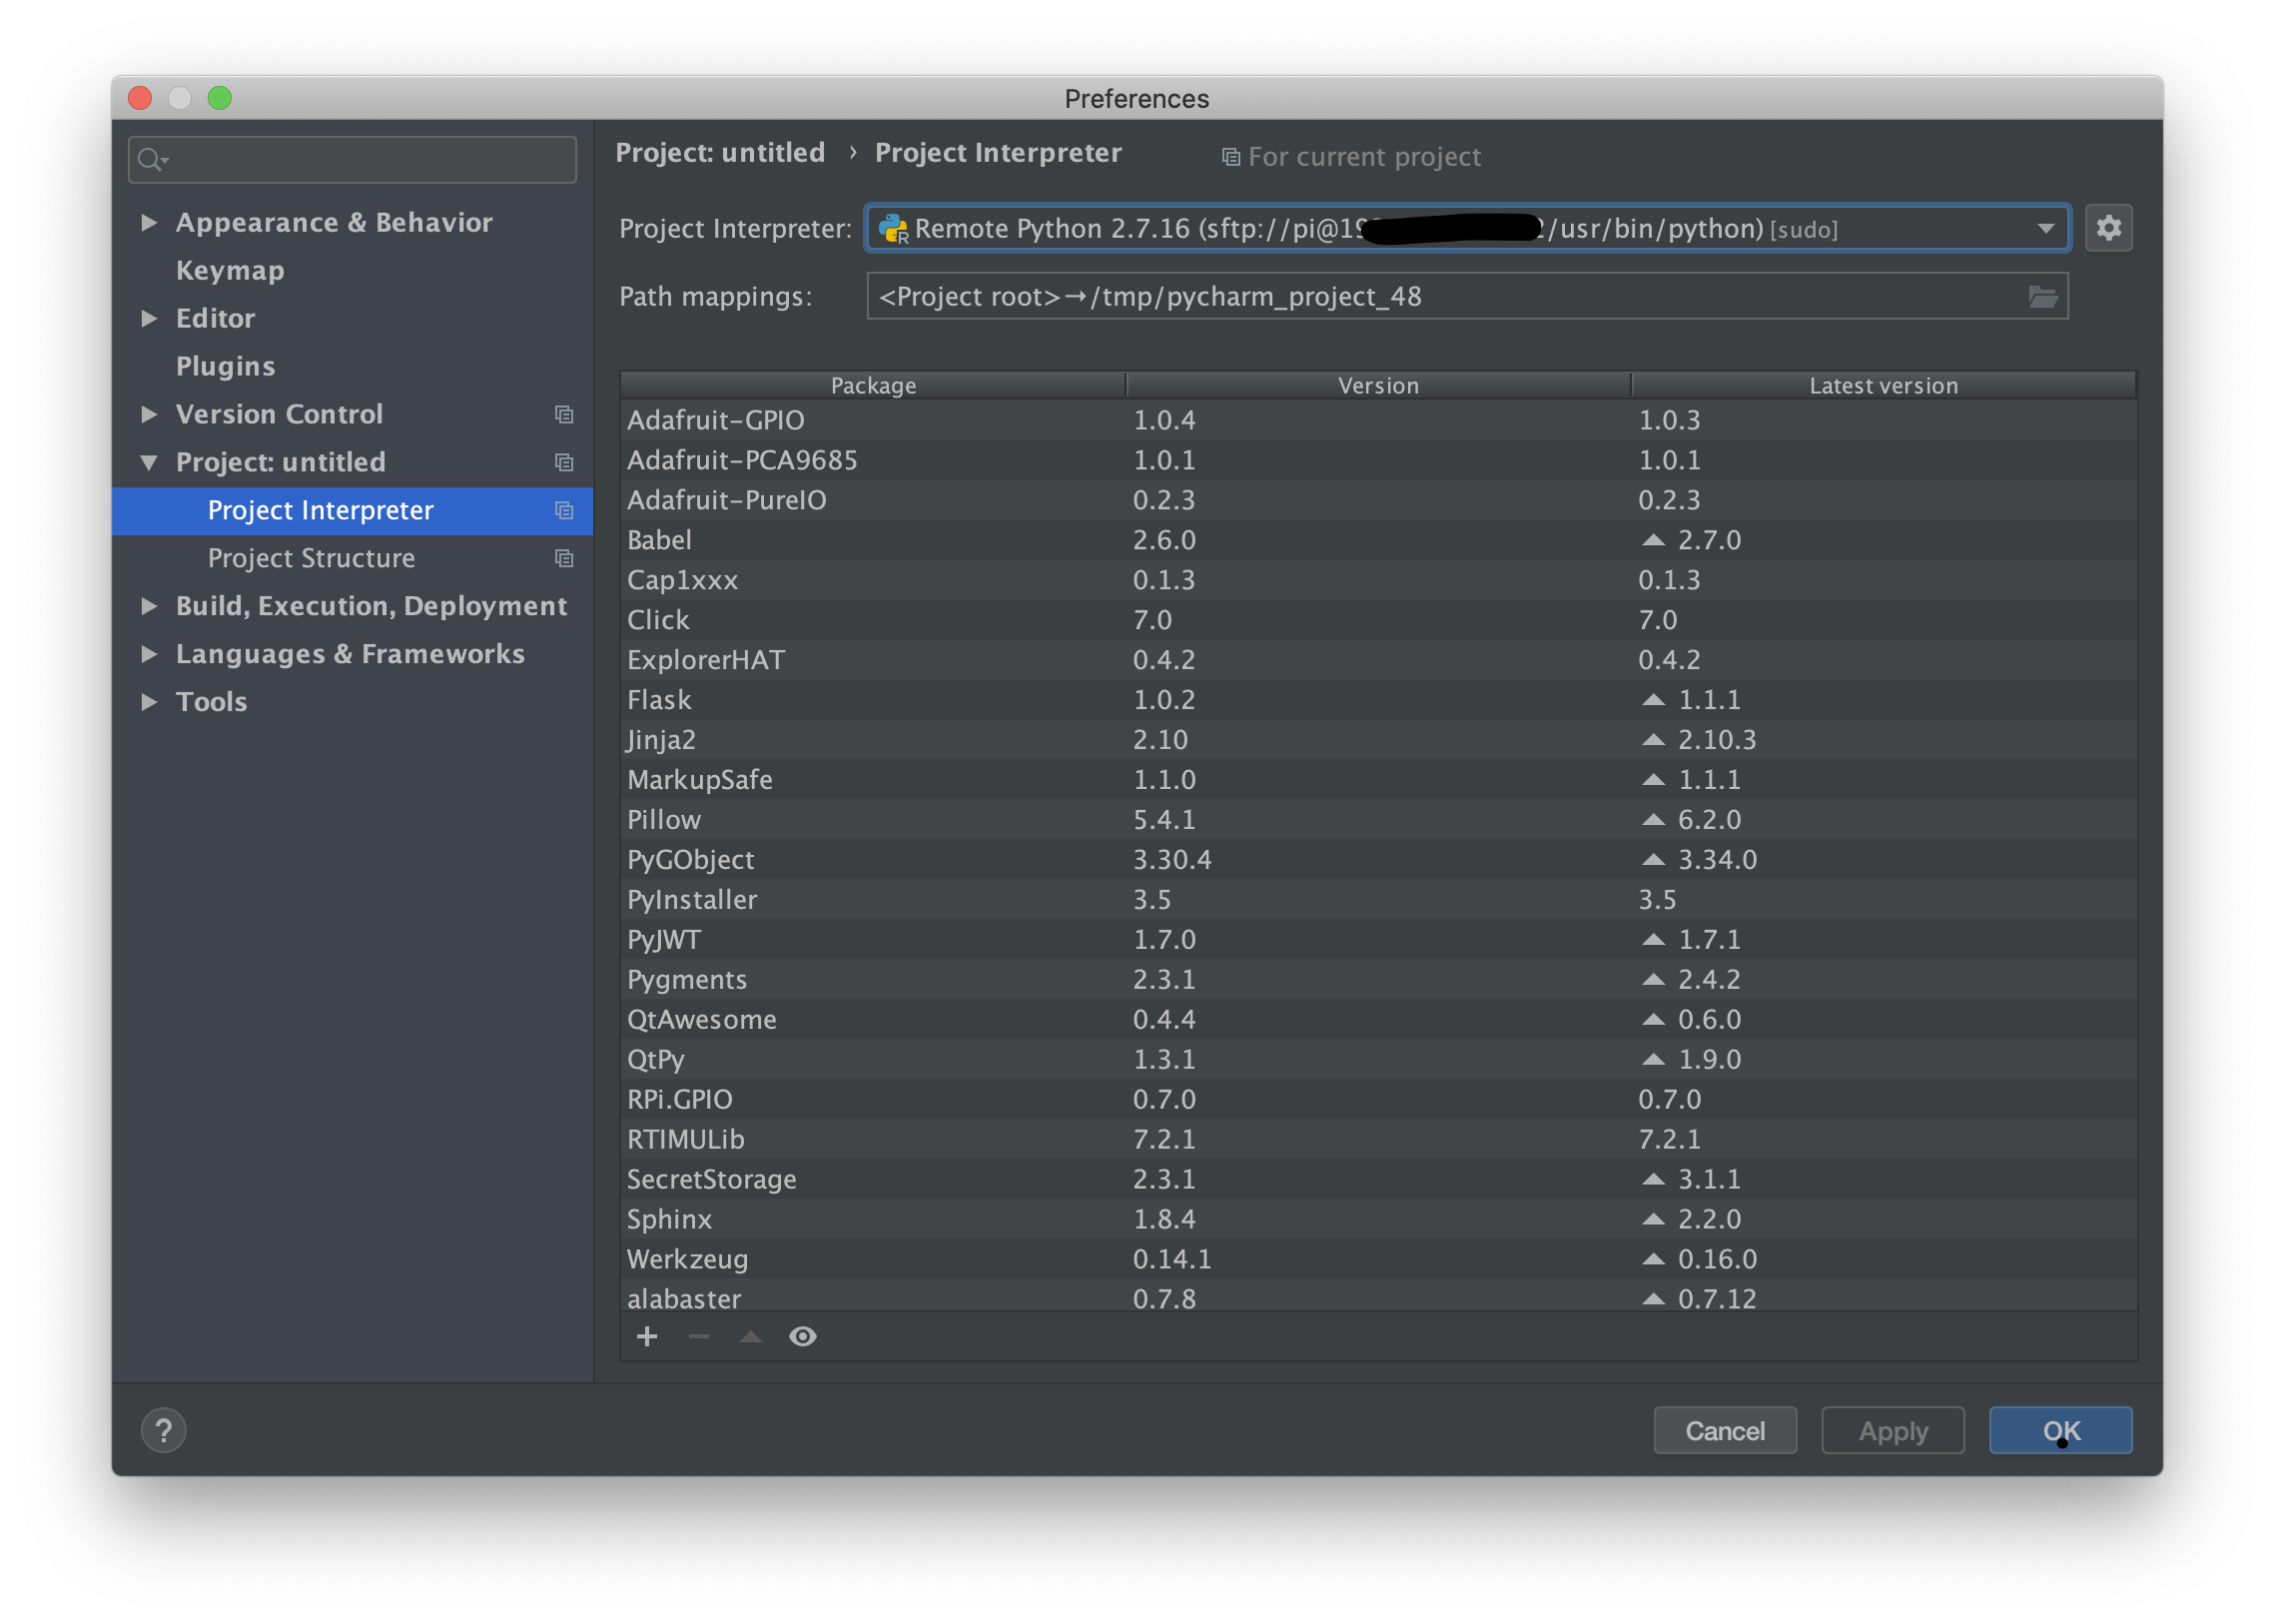Click the path mappings folder icon
Screen dimensions: 2275x1624
point(2042,296)
